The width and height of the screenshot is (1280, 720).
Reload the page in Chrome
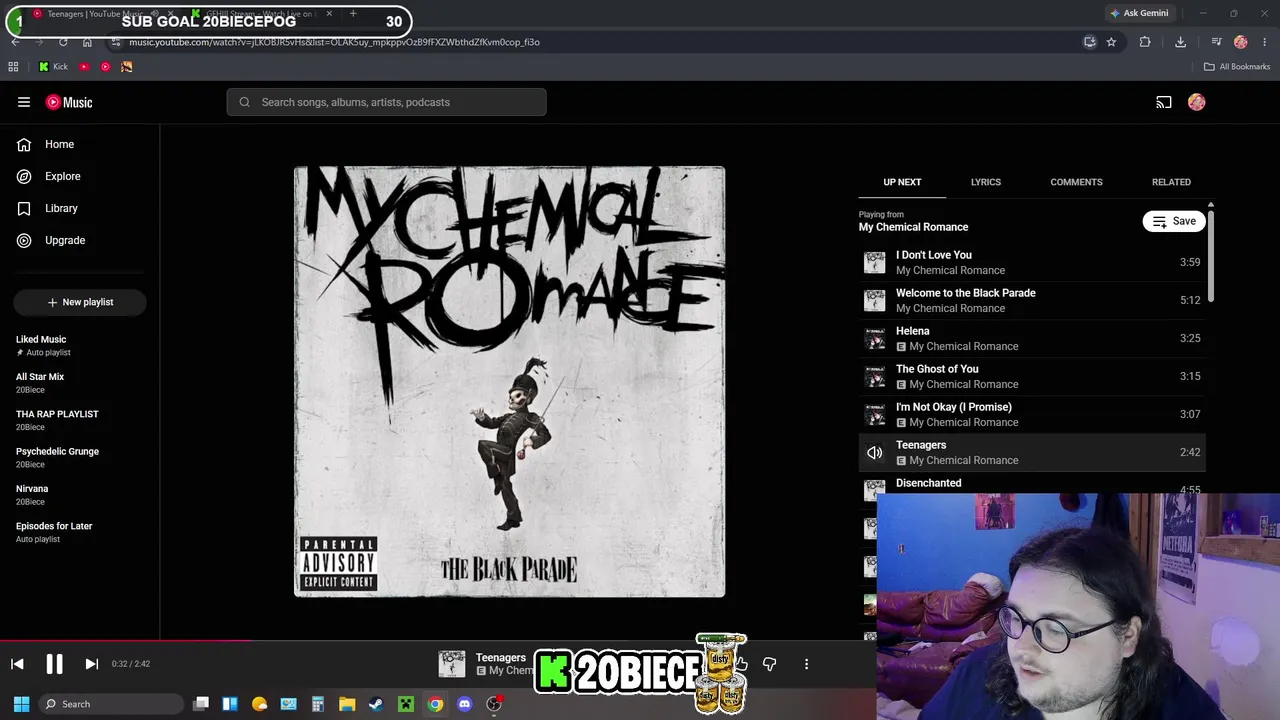tap(63, 42)
